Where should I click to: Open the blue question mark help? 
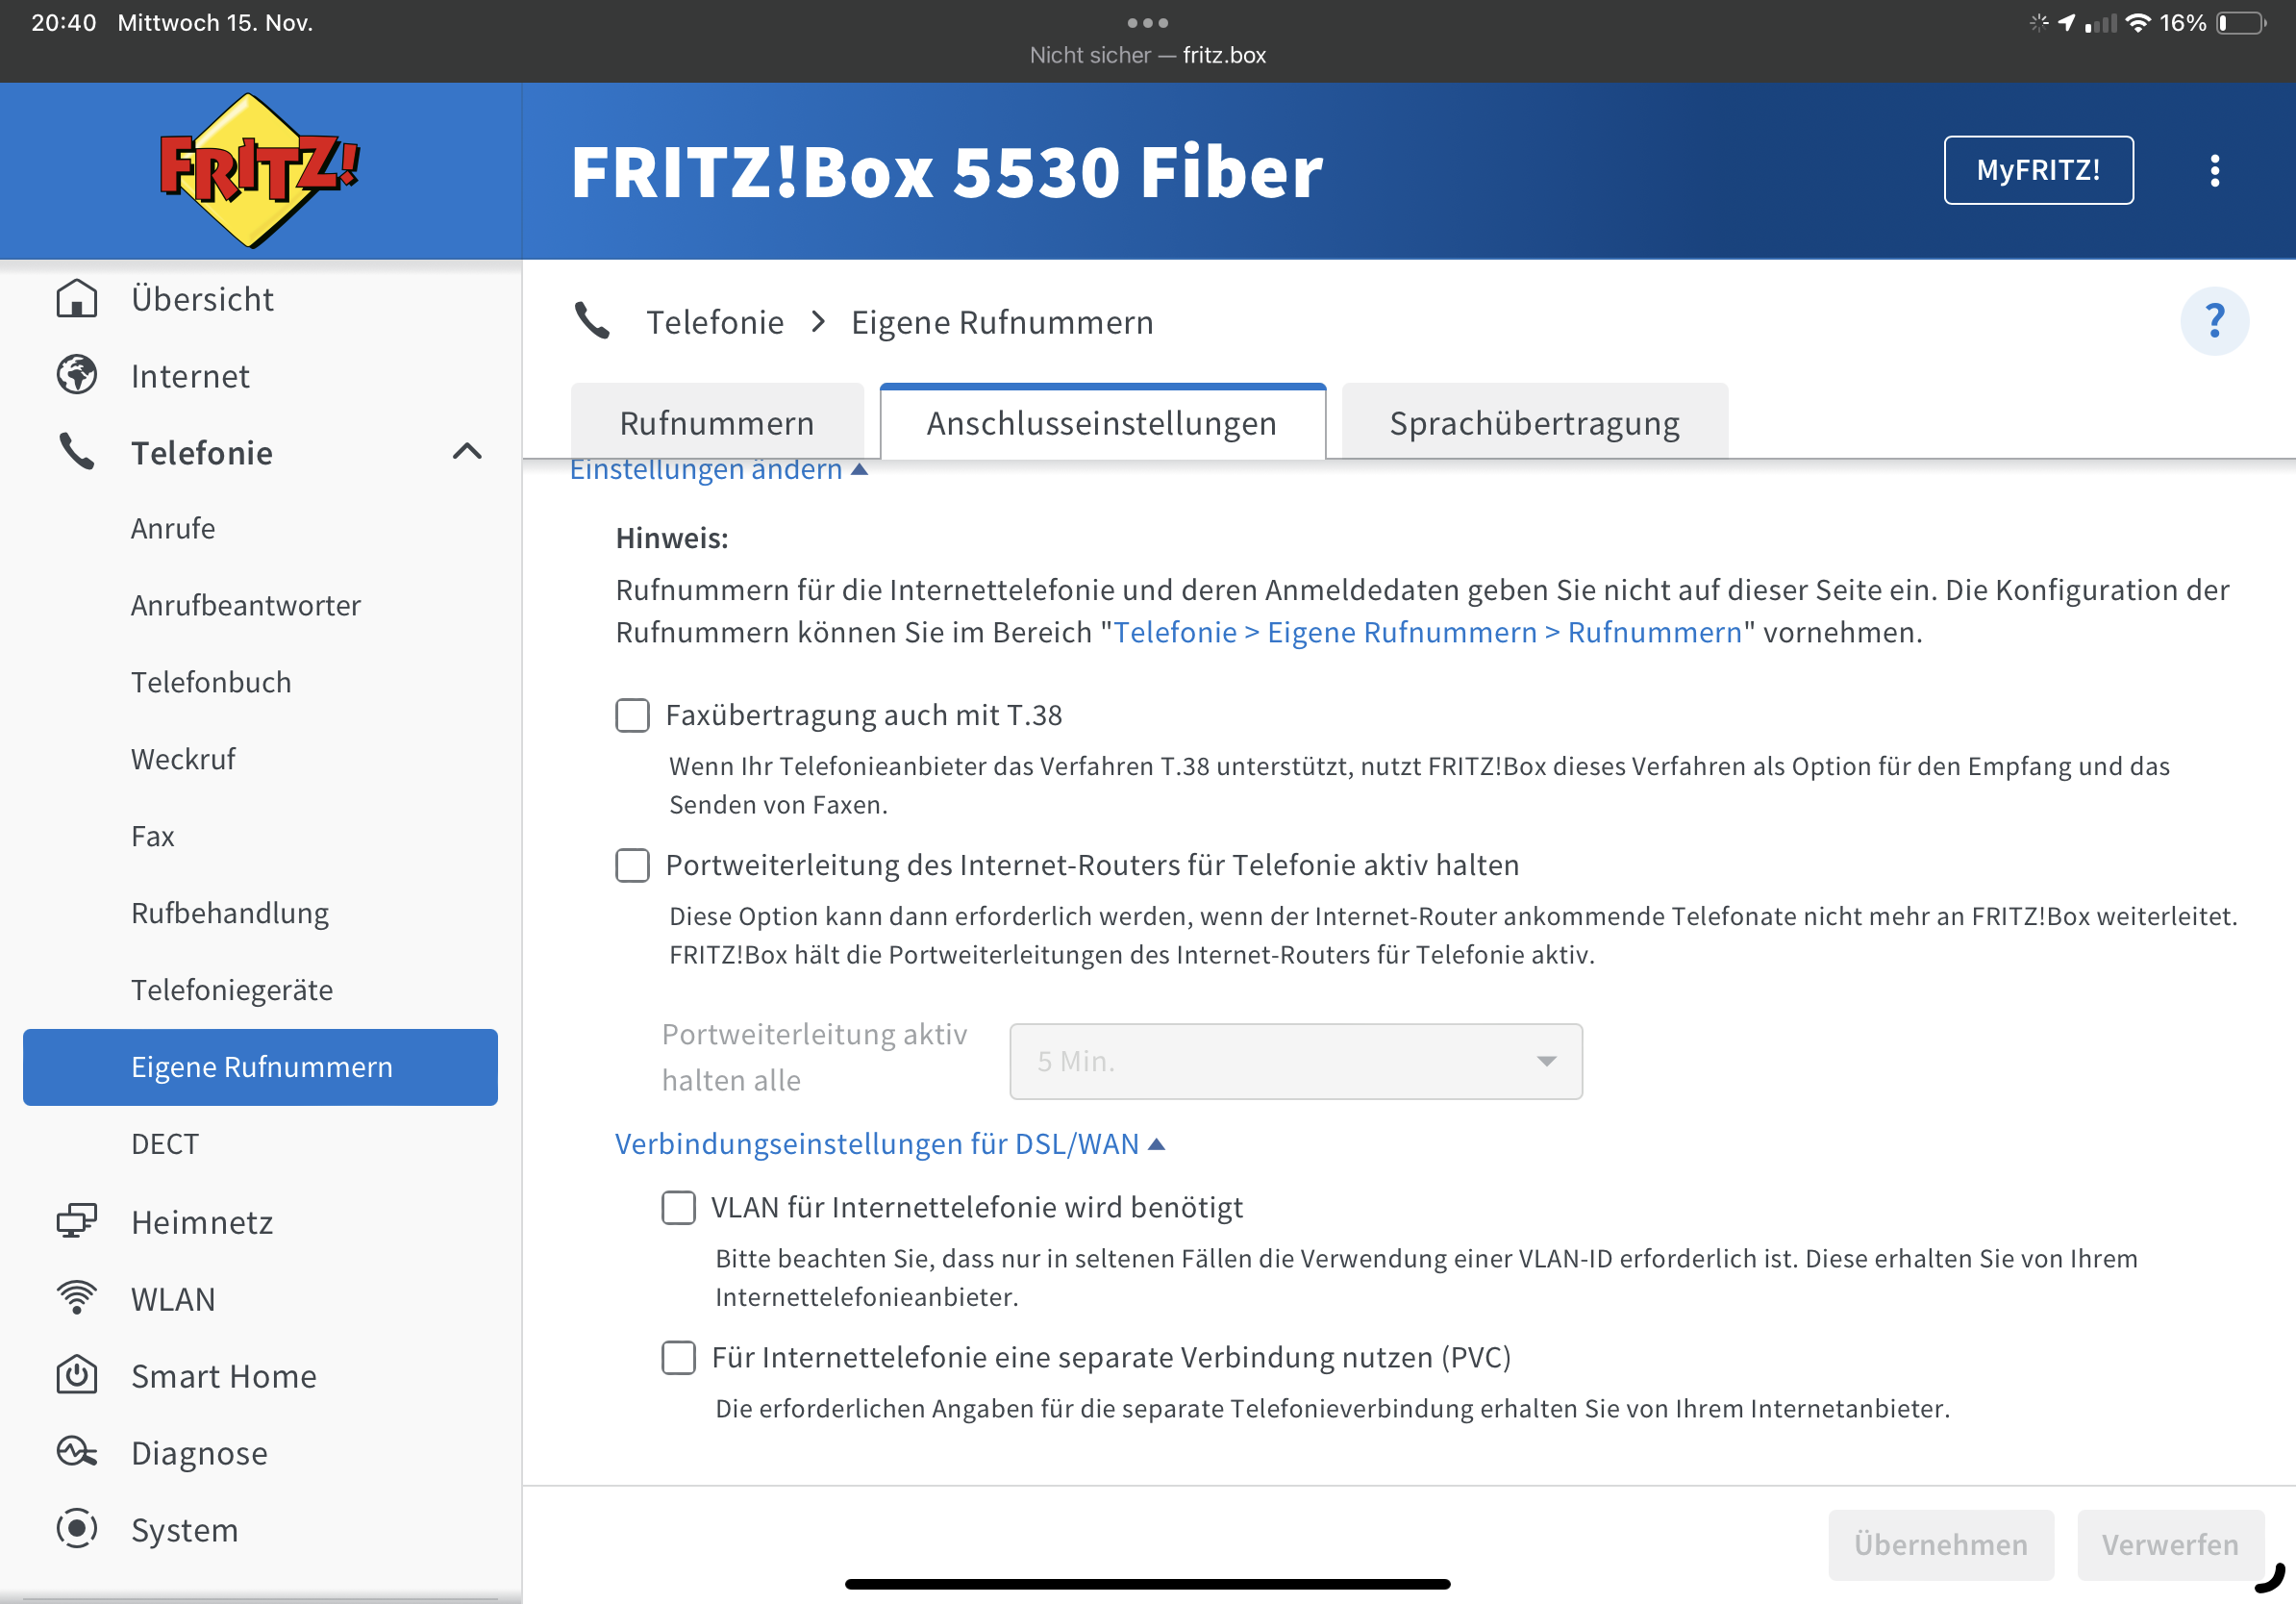click(2213, 321)
